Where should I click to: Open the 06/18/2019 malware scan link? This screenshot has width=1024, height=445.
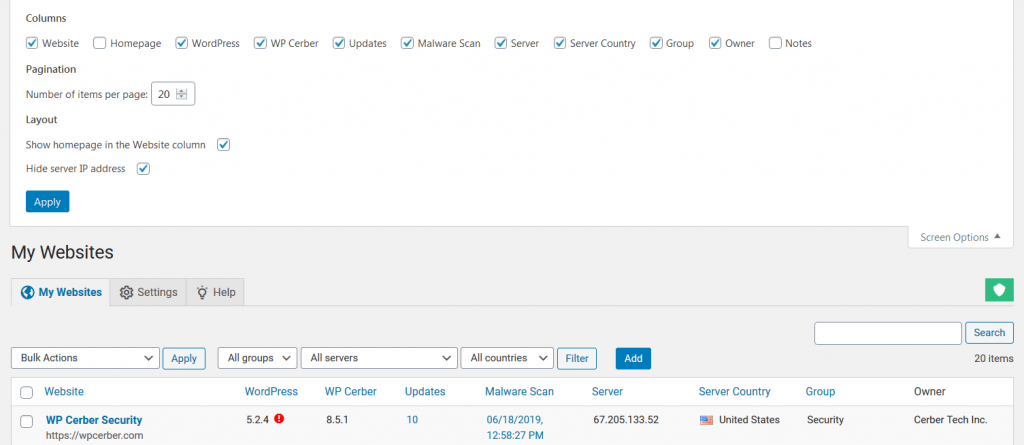point(515,427)
